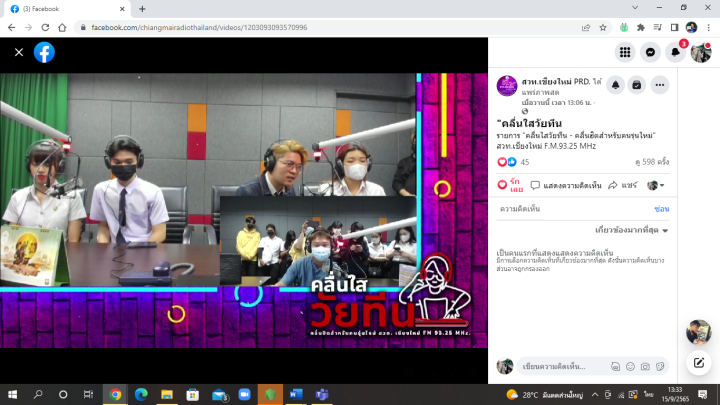Open Windows notification center
The height and width of the screenshot is (405, 720).
point(702,394)
